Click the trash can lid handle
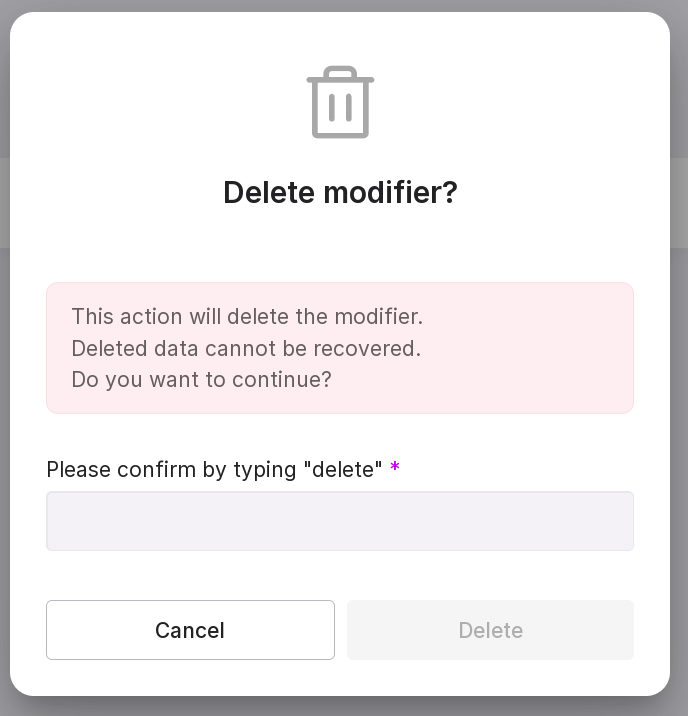The image size is (688, 716). click(x=340, y=70)
